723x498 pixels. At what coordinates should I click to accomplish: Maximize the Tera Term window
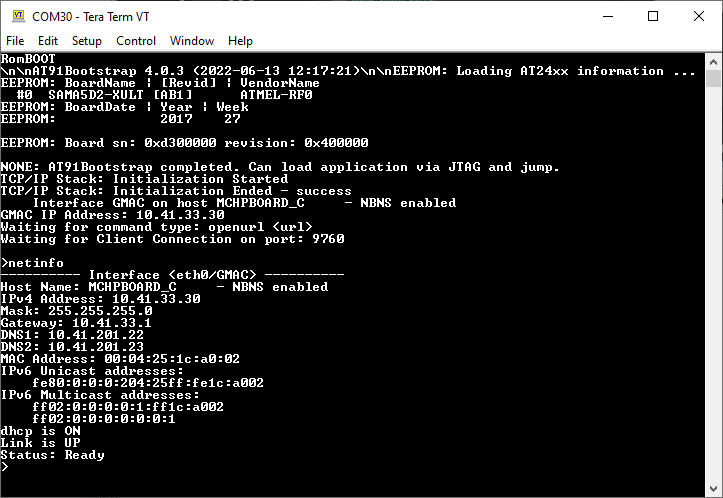coord(653,16)
